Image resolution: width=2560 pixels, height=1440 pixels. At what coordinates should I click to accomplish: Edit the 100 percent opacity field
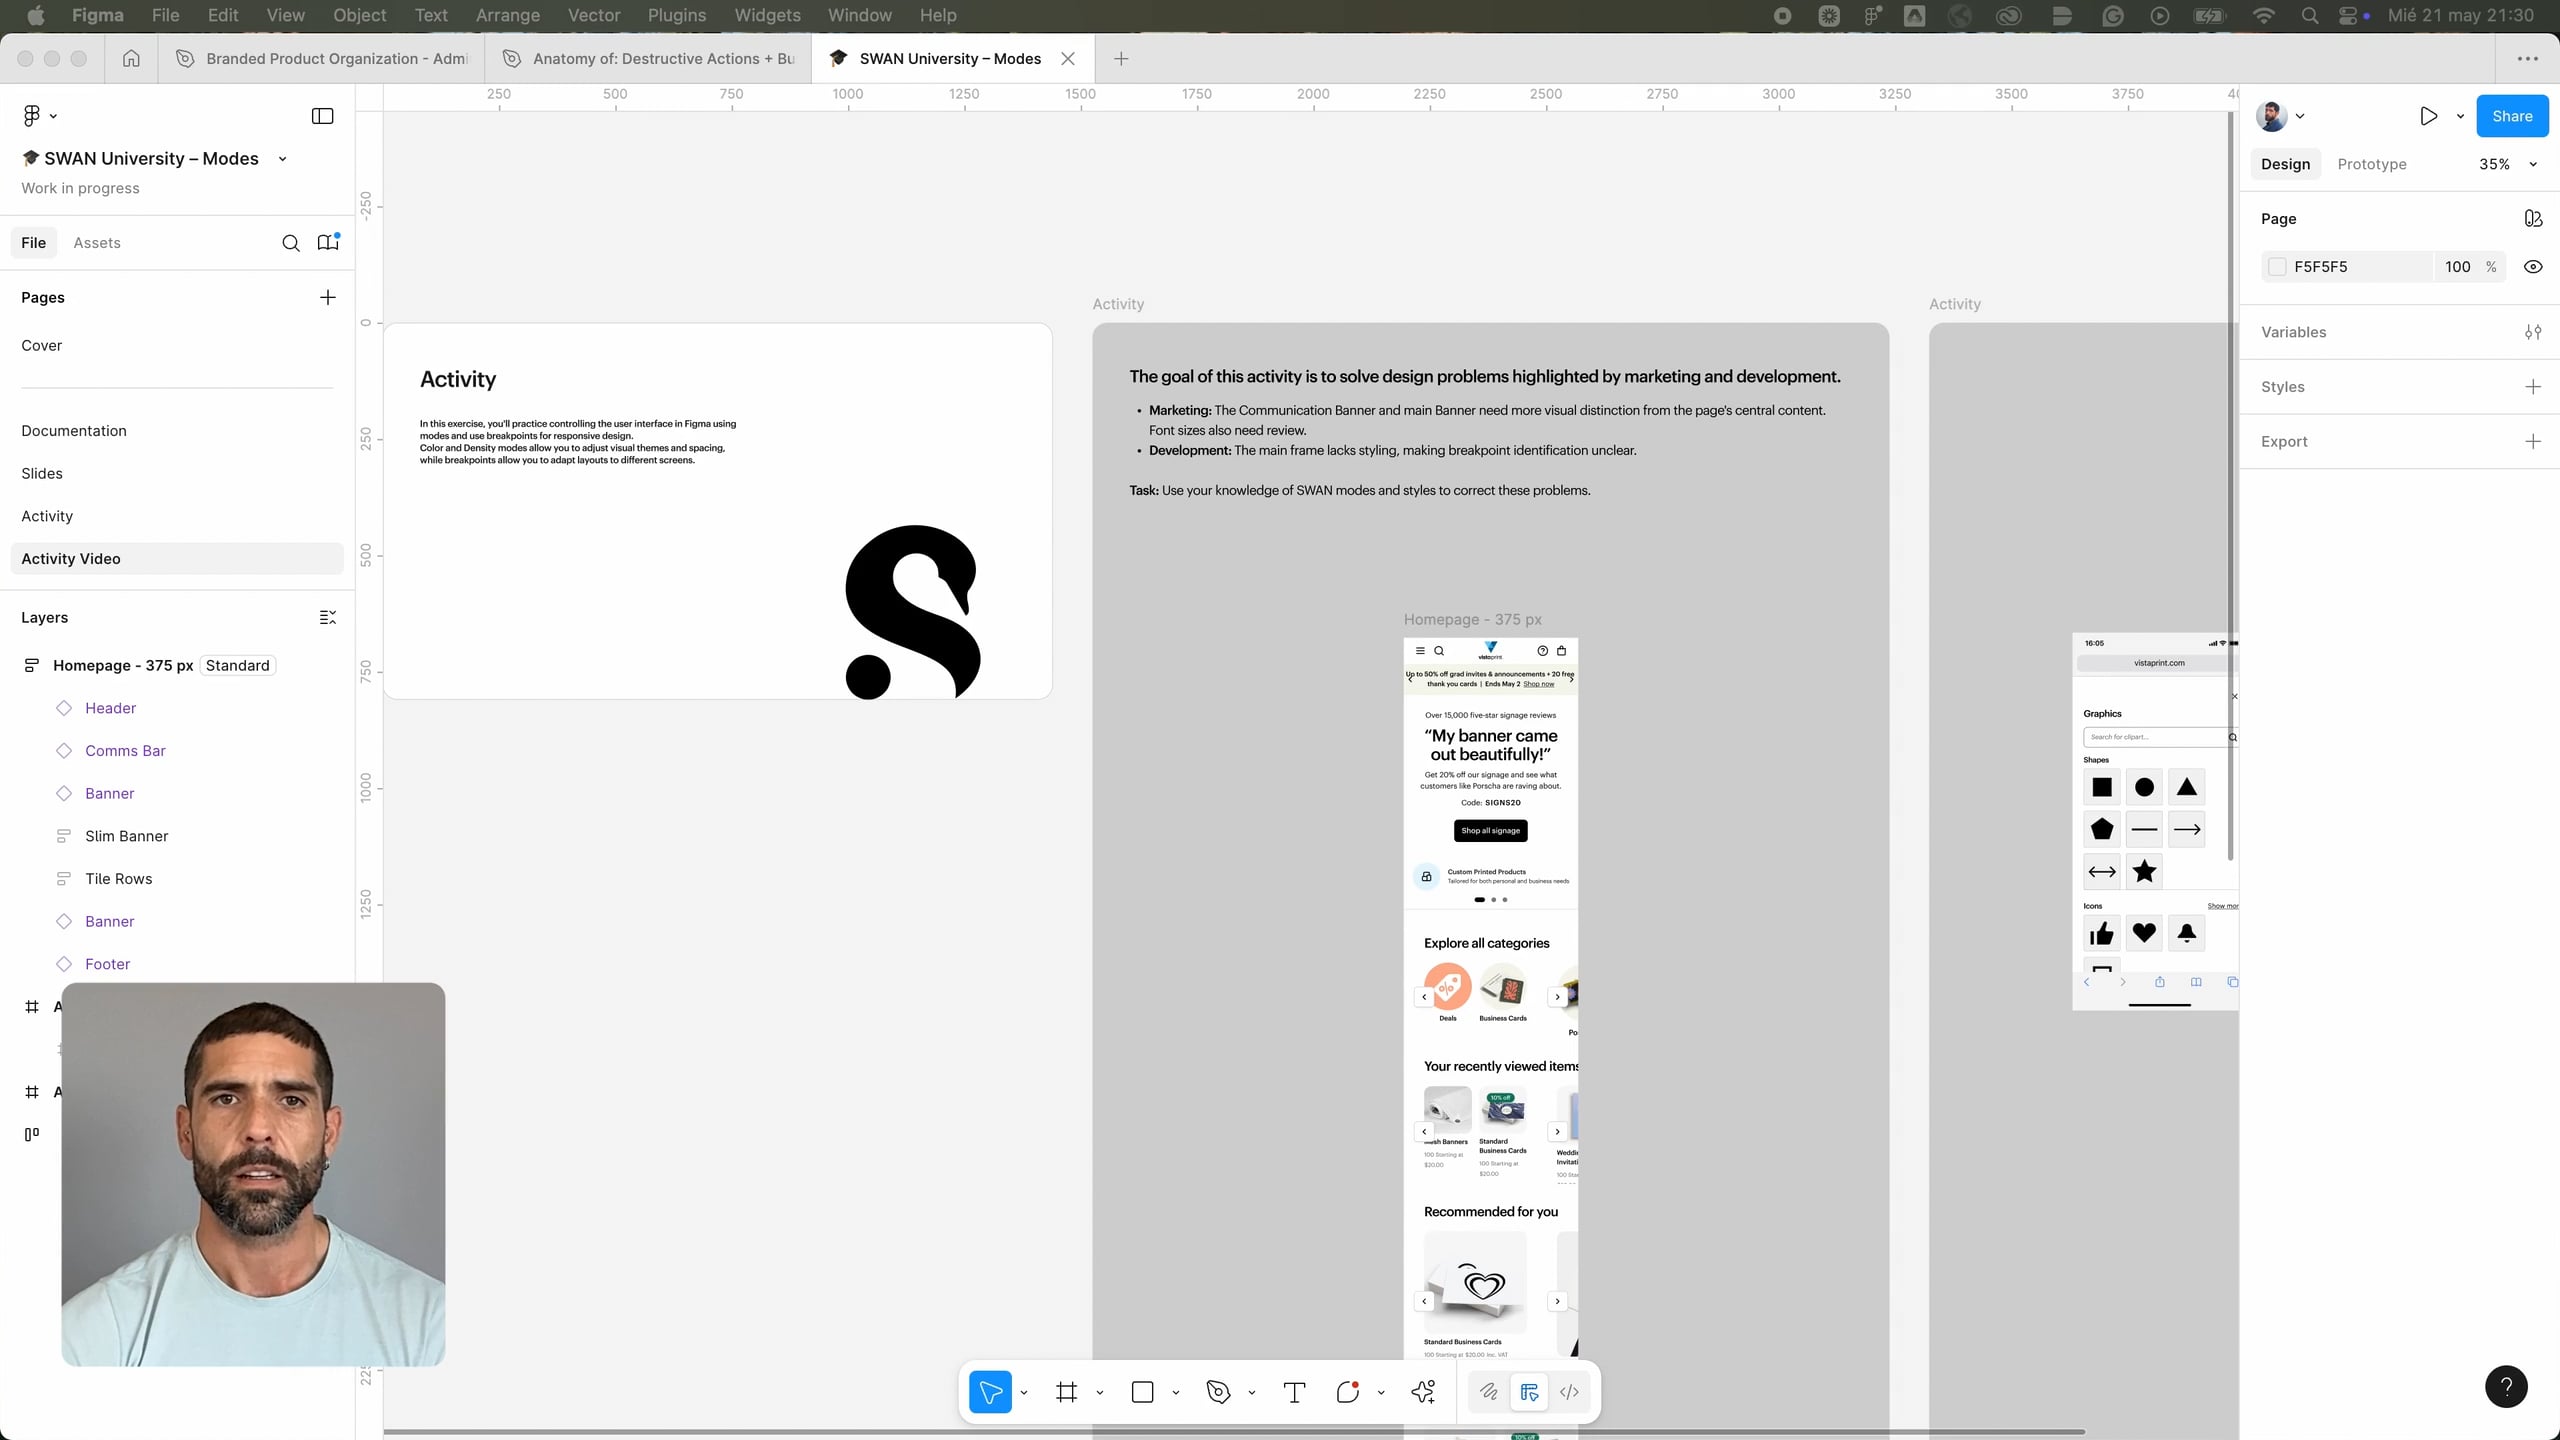tap(2457, 267)
